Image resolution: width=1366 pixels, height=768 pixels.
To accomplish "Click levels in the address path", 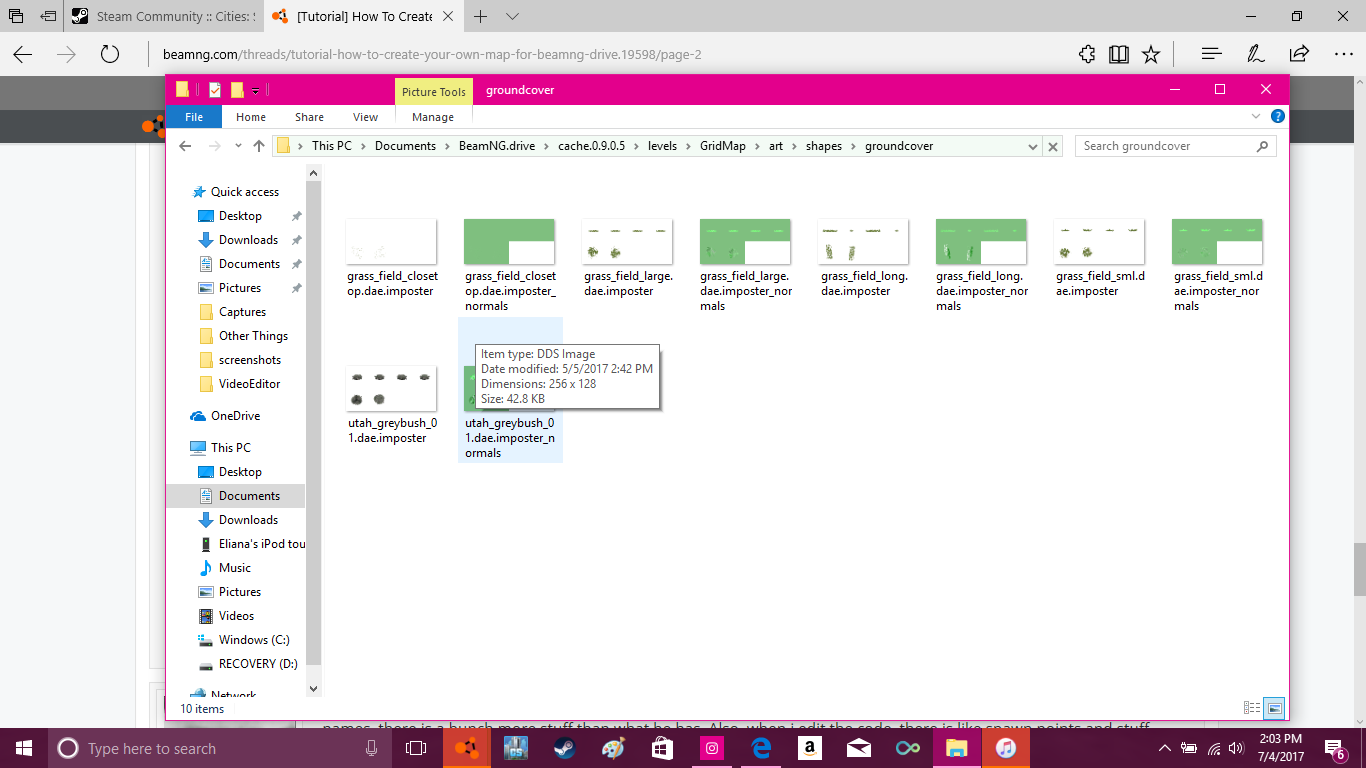I will pyautogui.click(x=662, y=146).
